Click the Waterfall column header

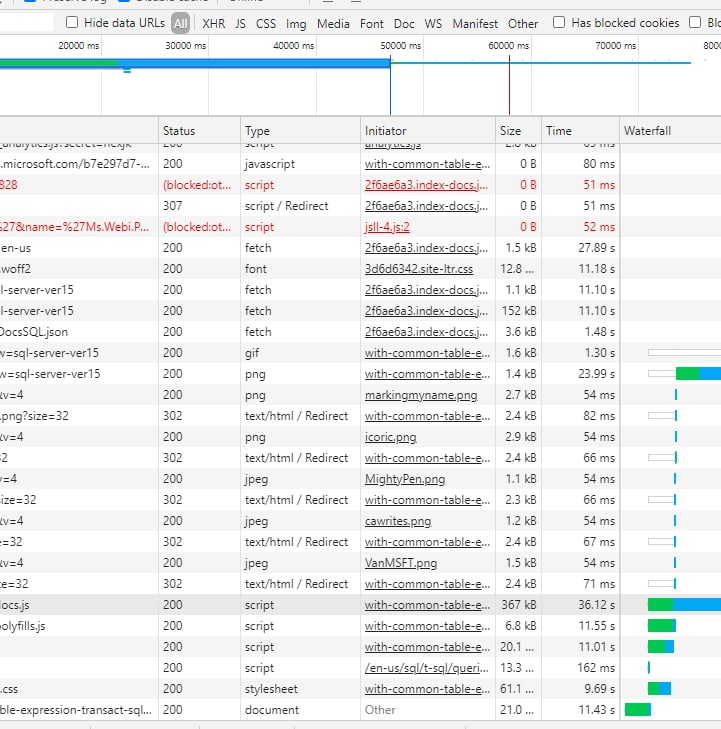click(x=648, y=131)
